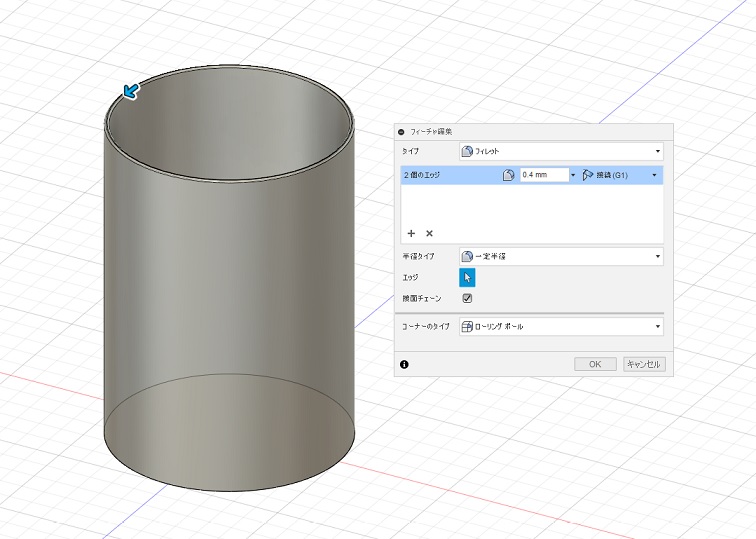Viewport: 756px width, 539px height.
Task: Open the タイプ dropdown showing フィレット
Action: coord(561,151)
